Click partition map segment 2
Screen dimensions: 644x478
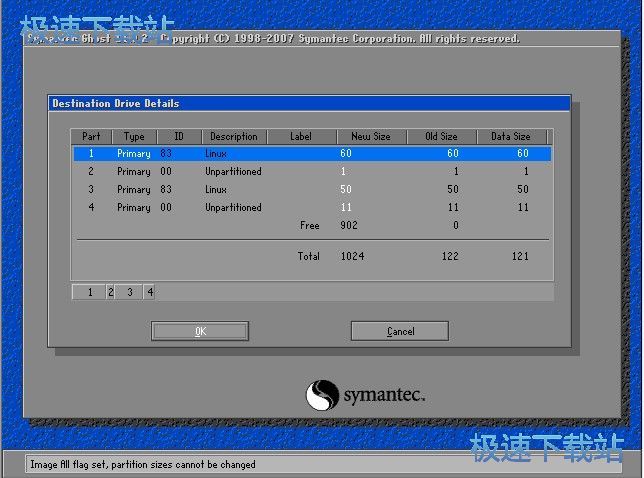[x=110, y=292]
